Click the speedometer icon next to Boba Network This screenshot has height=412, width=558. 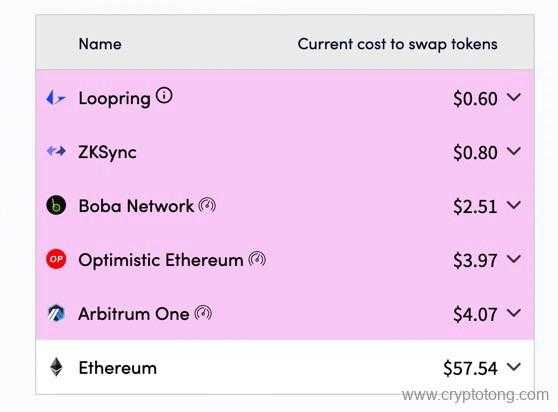pyautogui.click(x=207, y=205)
